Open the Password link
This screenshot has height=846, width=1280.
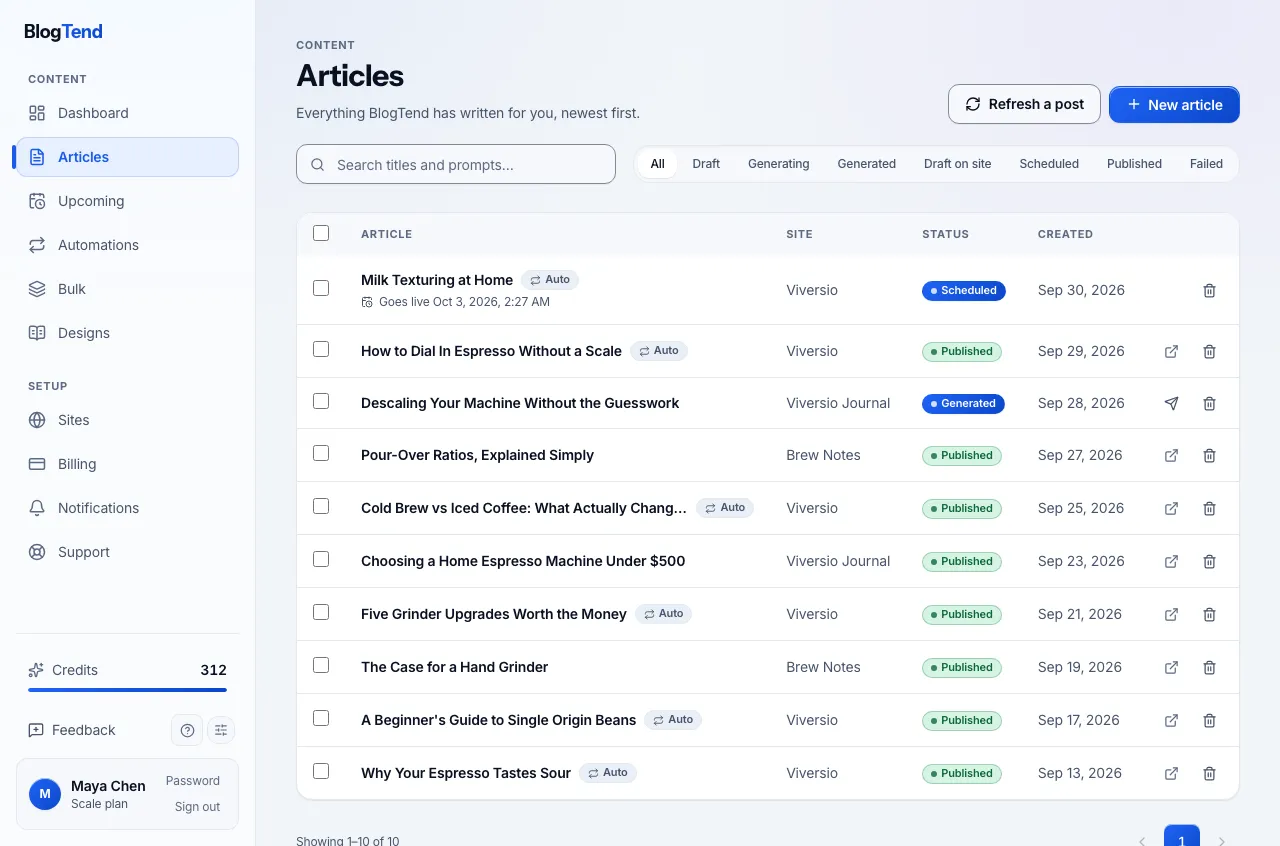pyautogui.click(x=193, y=781)
